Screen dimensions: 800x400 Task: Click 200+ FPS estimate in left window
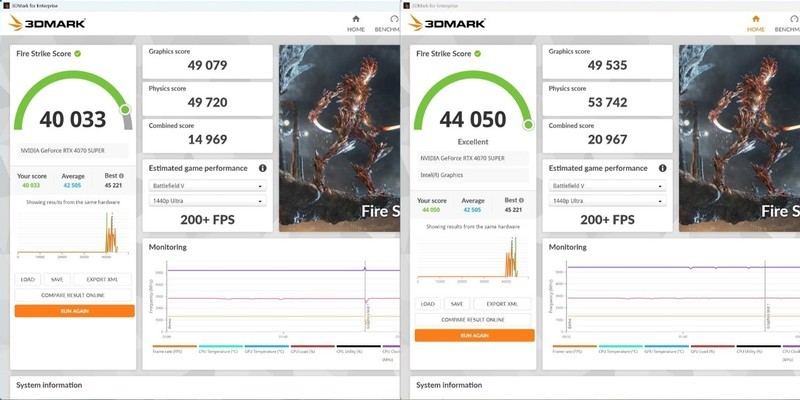click(x=207, y=220)
